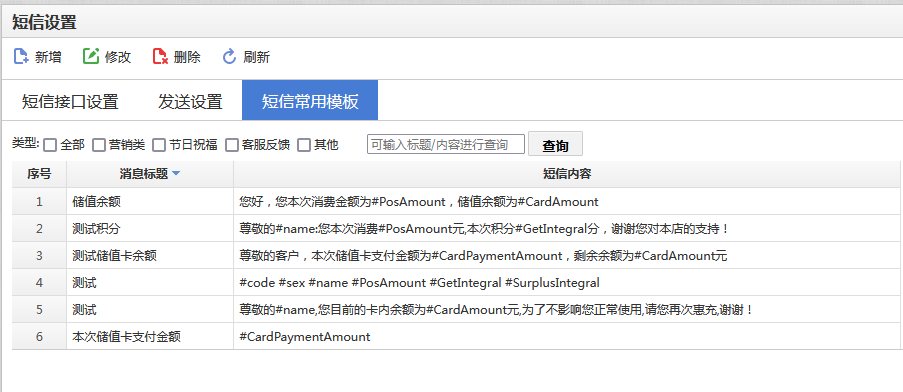903x392 pixels.
Task: Click the content with 剩余余额为#CardAmount元
Action: pos(483,256)
